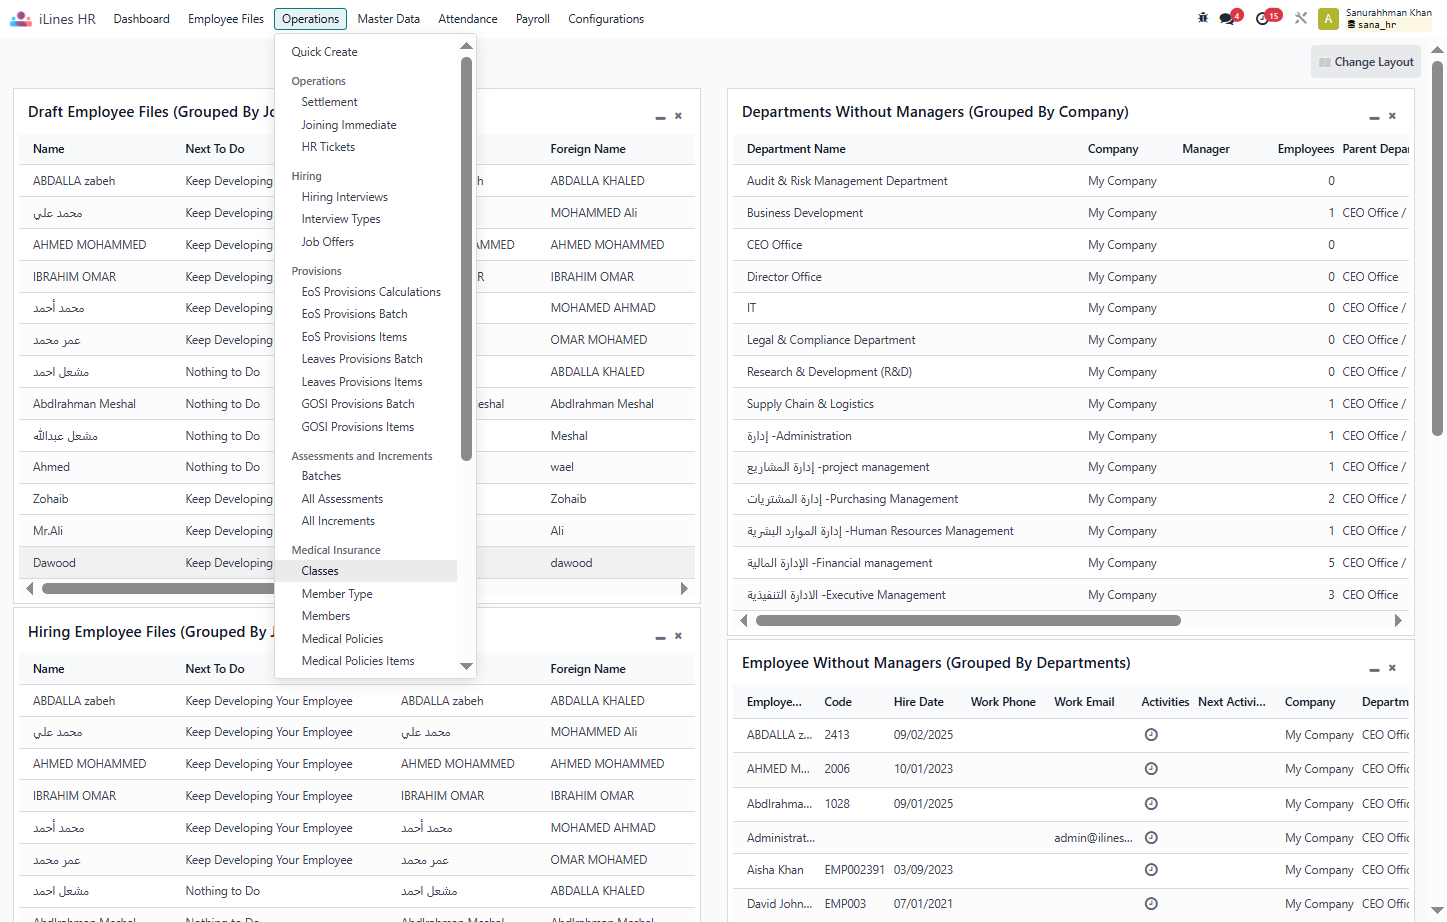Image resolution: width=1447 pixels, height=922 pixels.
Task: Click the iLines HR logo icon
Action: click(x=20, y=19)
